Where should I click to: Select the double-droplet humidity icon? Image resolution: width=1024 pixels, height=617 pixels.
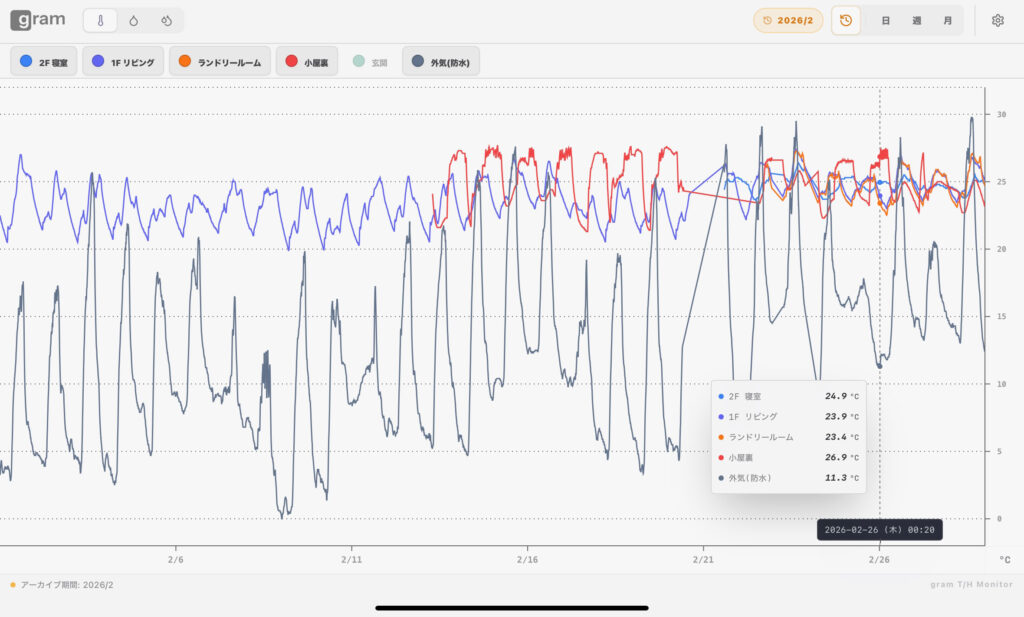(x=166, y=20)
